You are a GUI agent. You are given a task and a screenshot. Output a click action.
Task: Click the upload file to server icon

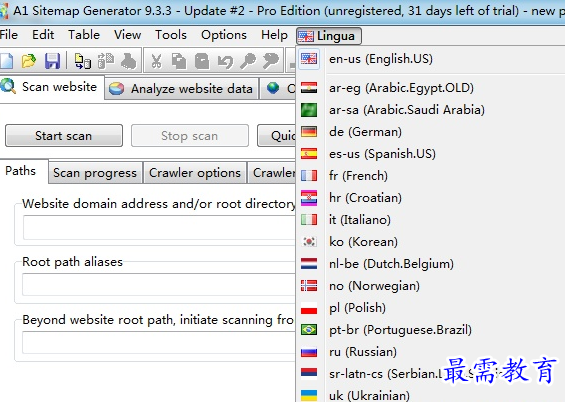coord(83,61)
